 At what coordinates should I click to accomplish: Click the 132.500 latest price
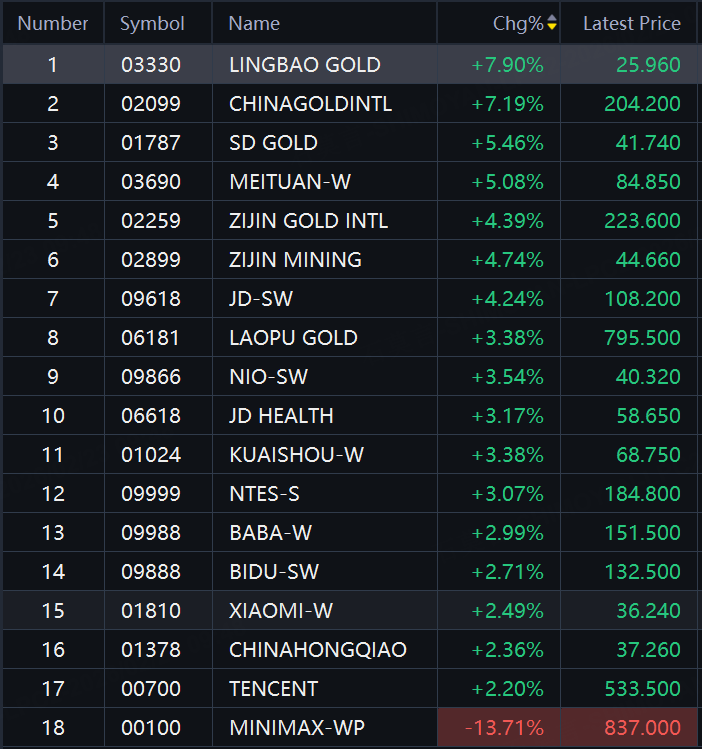642,572
